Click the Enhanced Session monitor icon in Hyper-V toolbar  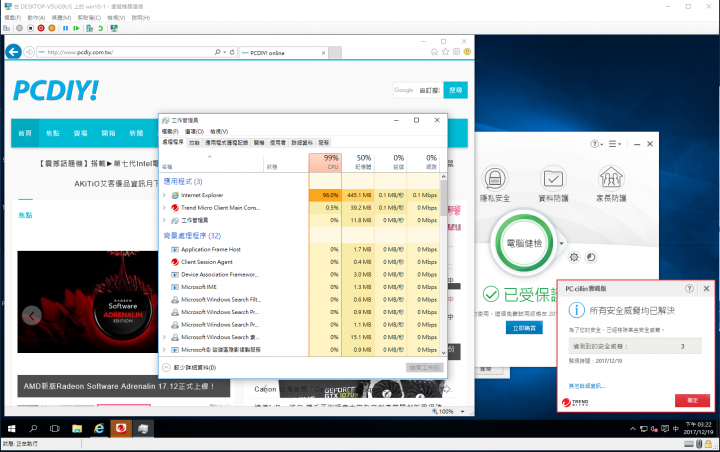point(114,28)
